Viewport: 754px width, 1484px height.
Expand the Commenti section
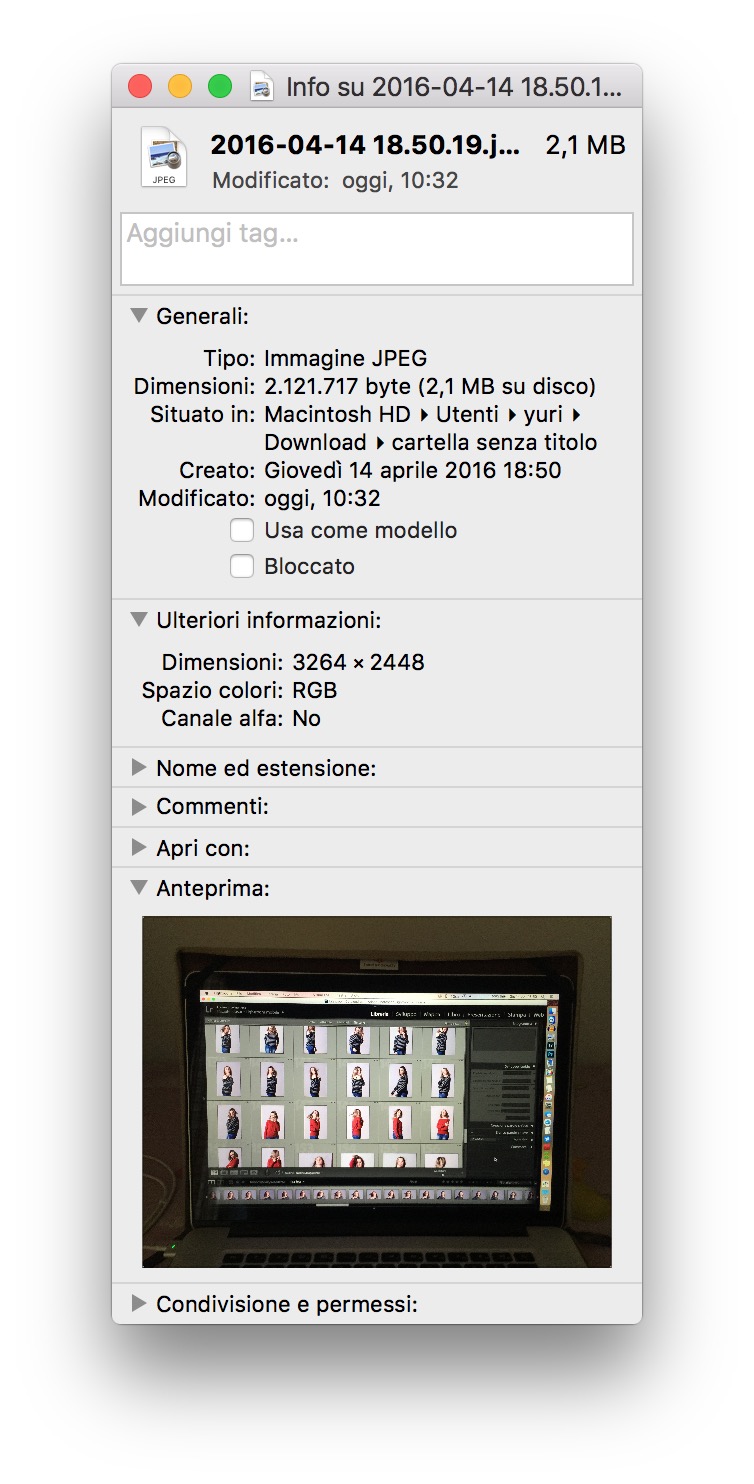pyautogui.click(x=139, y=806)
